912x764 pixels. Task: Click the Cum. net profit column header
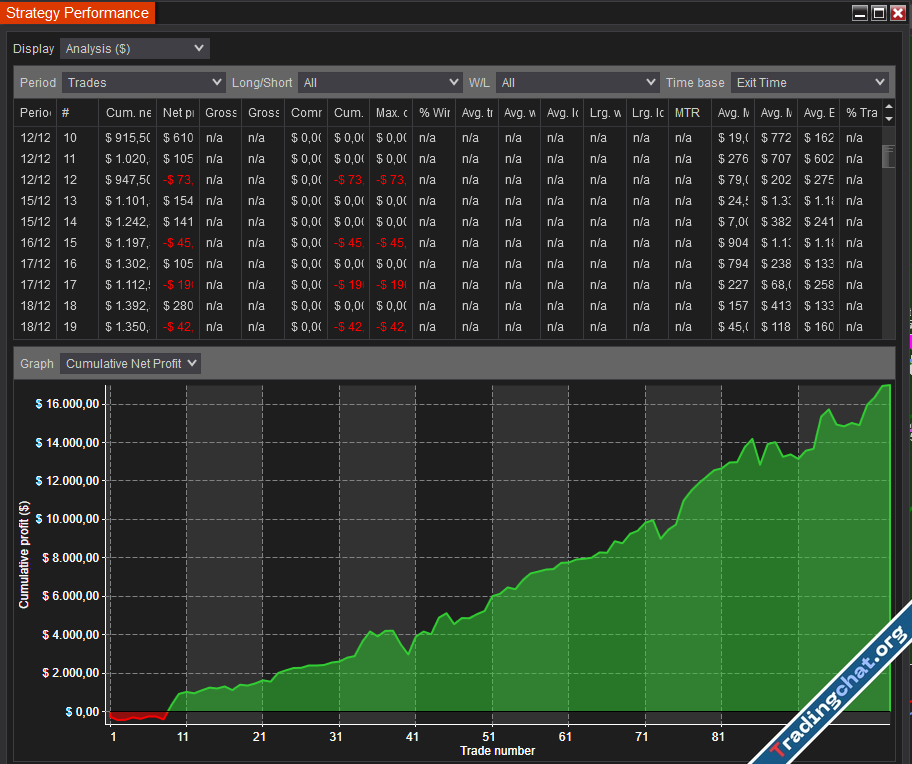127,113
